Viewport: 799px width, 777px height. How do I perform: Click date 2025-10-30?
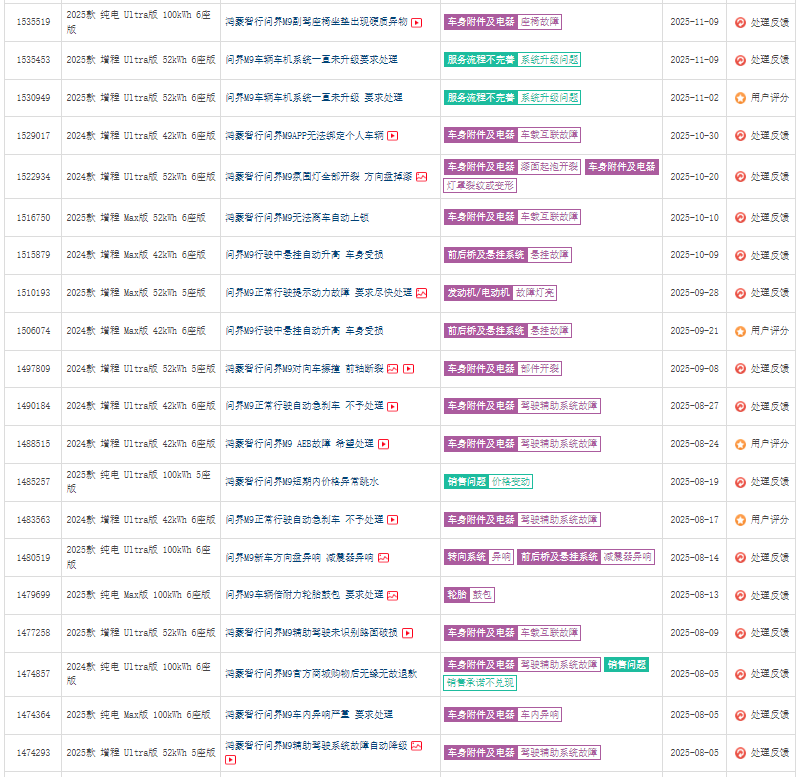click(x=695, y=136)
